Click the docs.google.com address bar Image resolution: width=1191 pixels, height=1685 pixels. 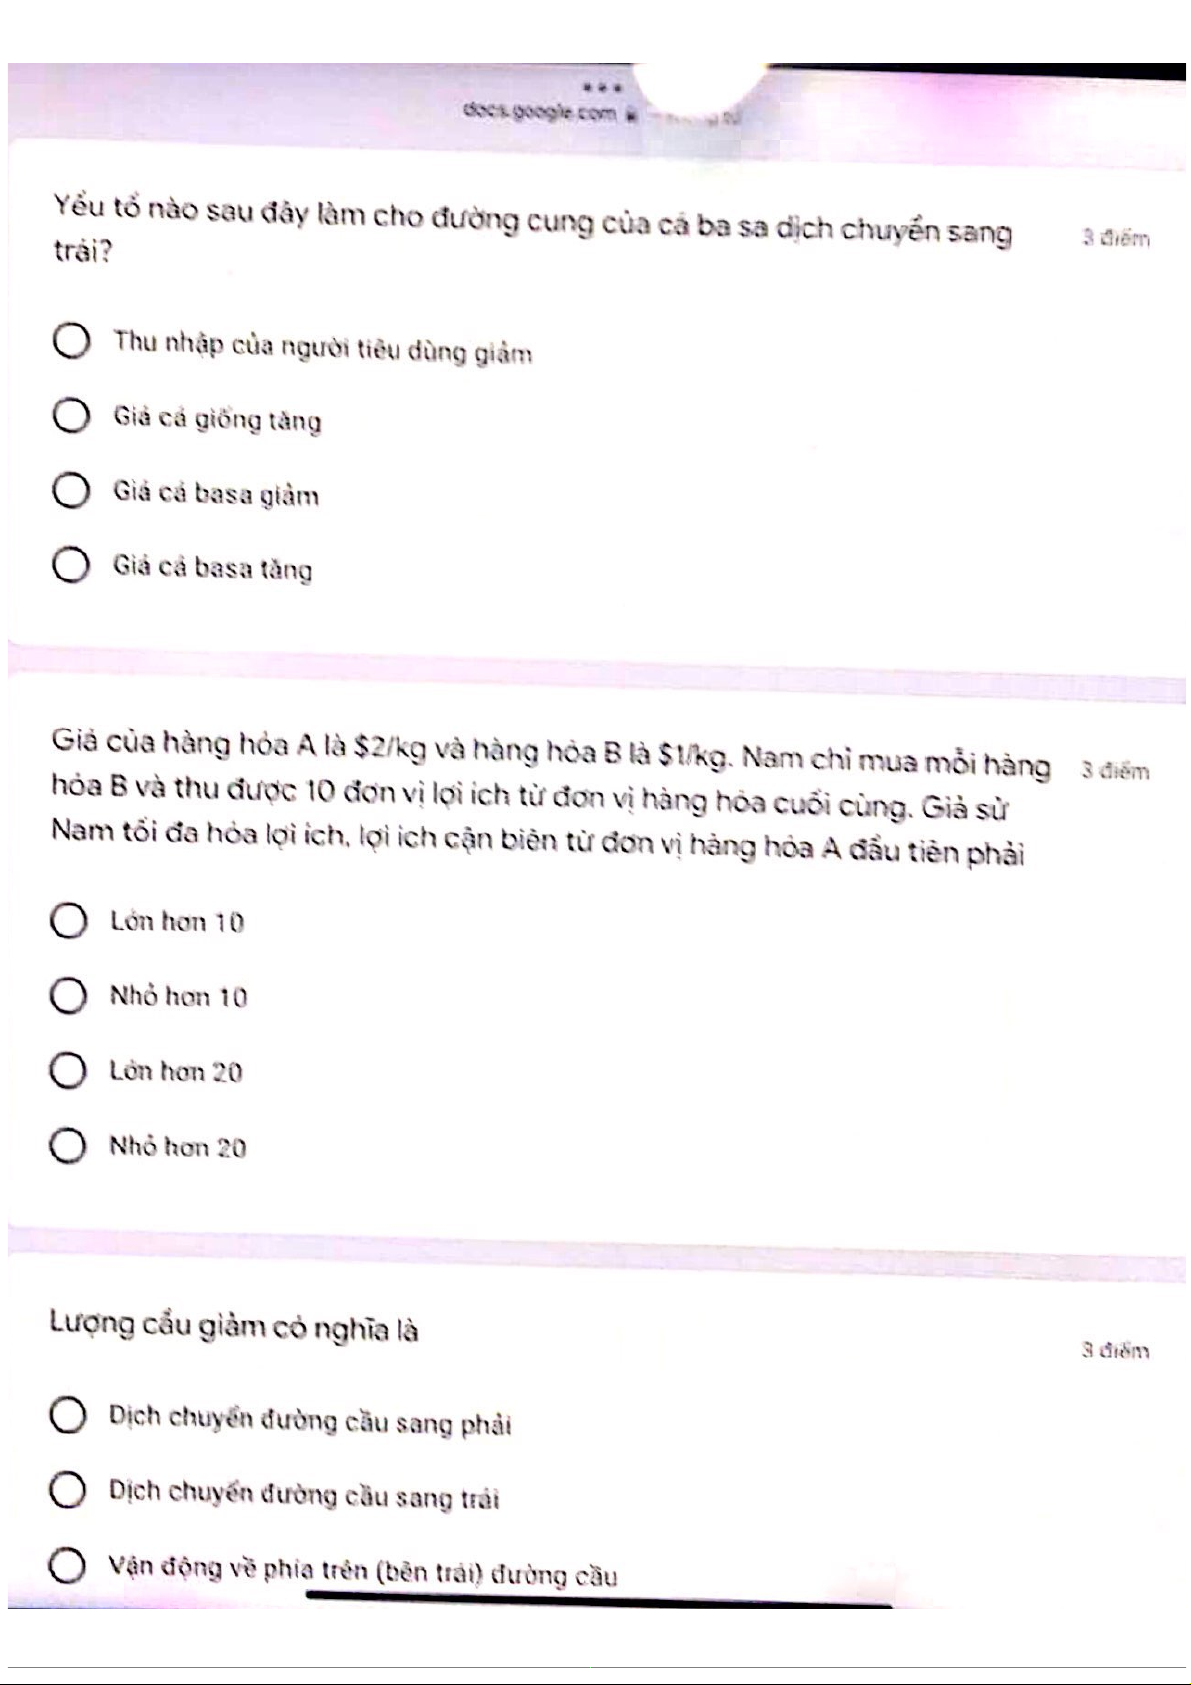coord(540,111)
